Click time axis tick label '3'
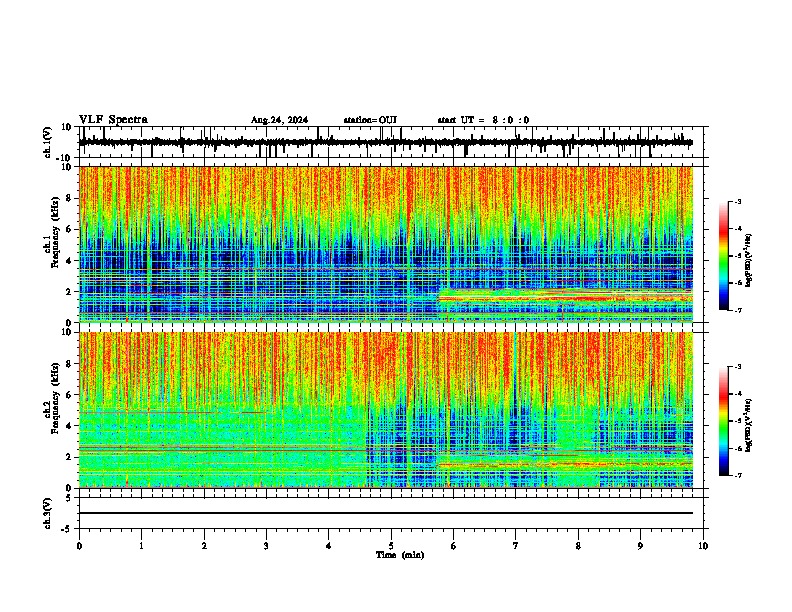 pyautogui.click(x=266, y=546)
